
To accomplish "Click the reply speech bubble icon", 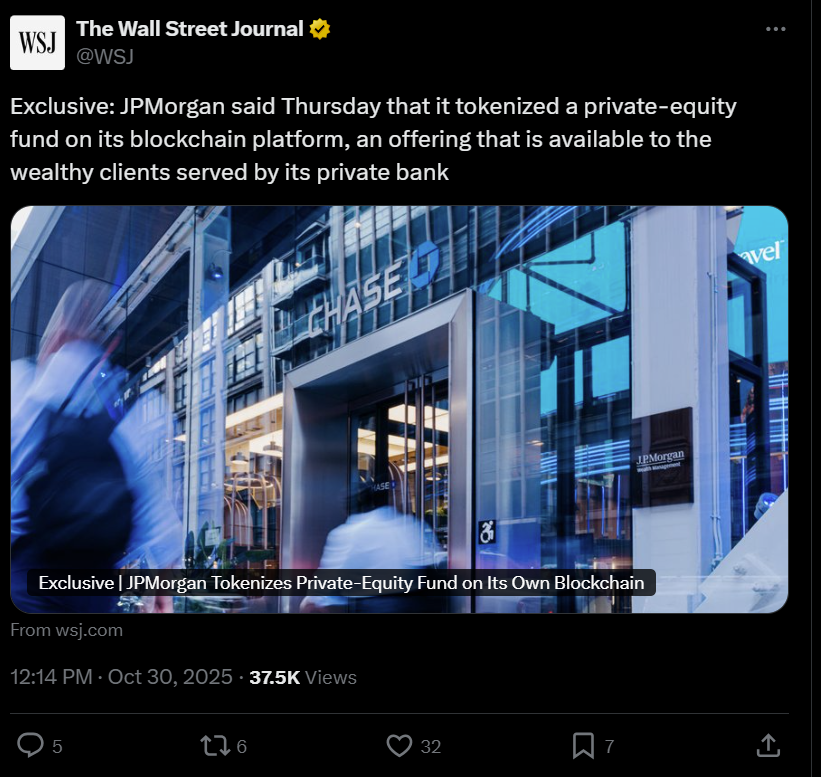I will click(x=31, y=744).
